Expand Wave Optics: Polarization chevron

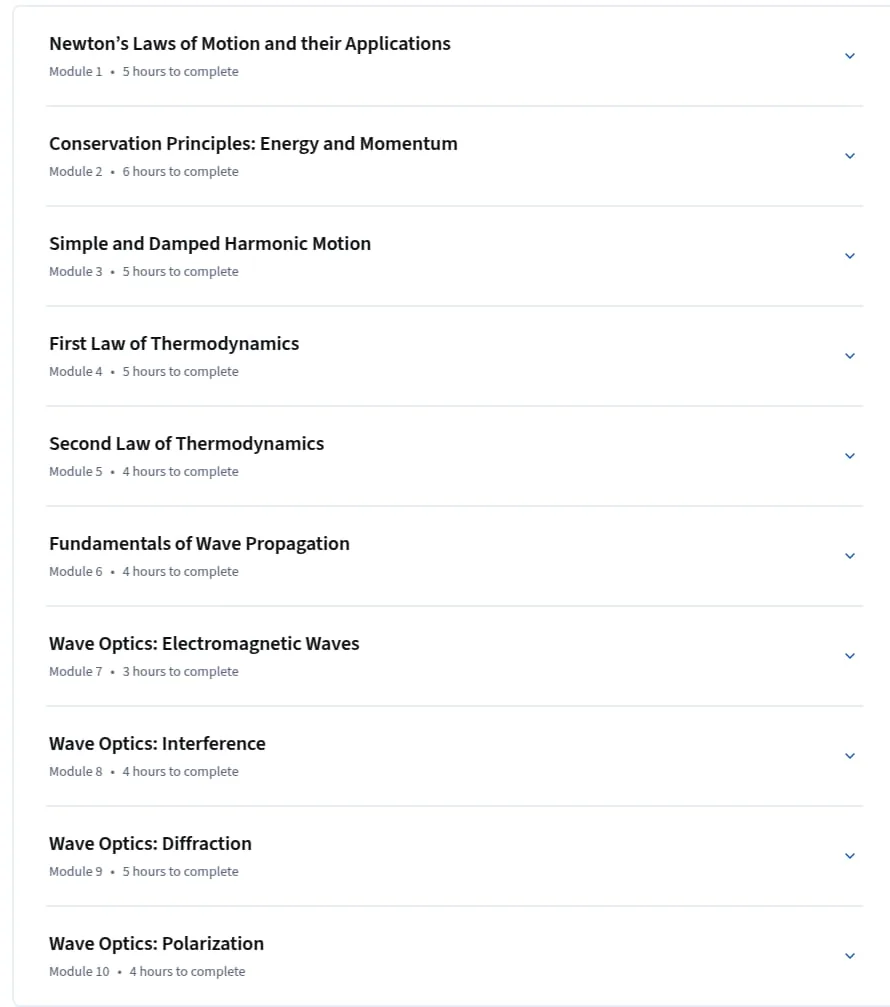850,956
